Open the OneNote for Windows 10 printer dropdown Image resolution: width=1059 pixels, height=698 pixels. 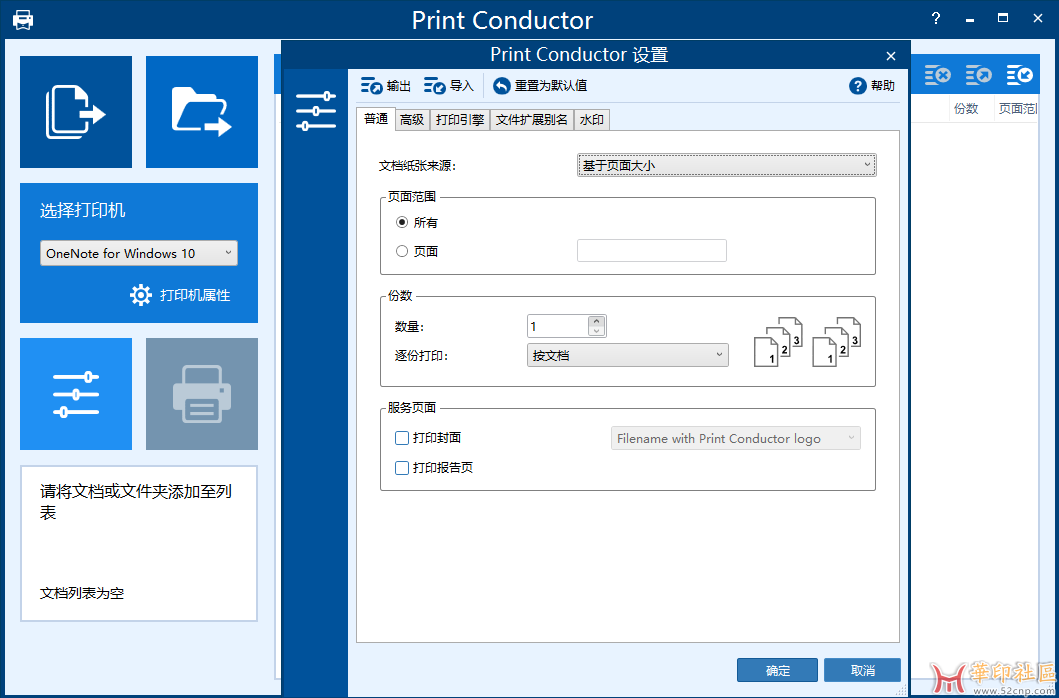pos(138,253)
